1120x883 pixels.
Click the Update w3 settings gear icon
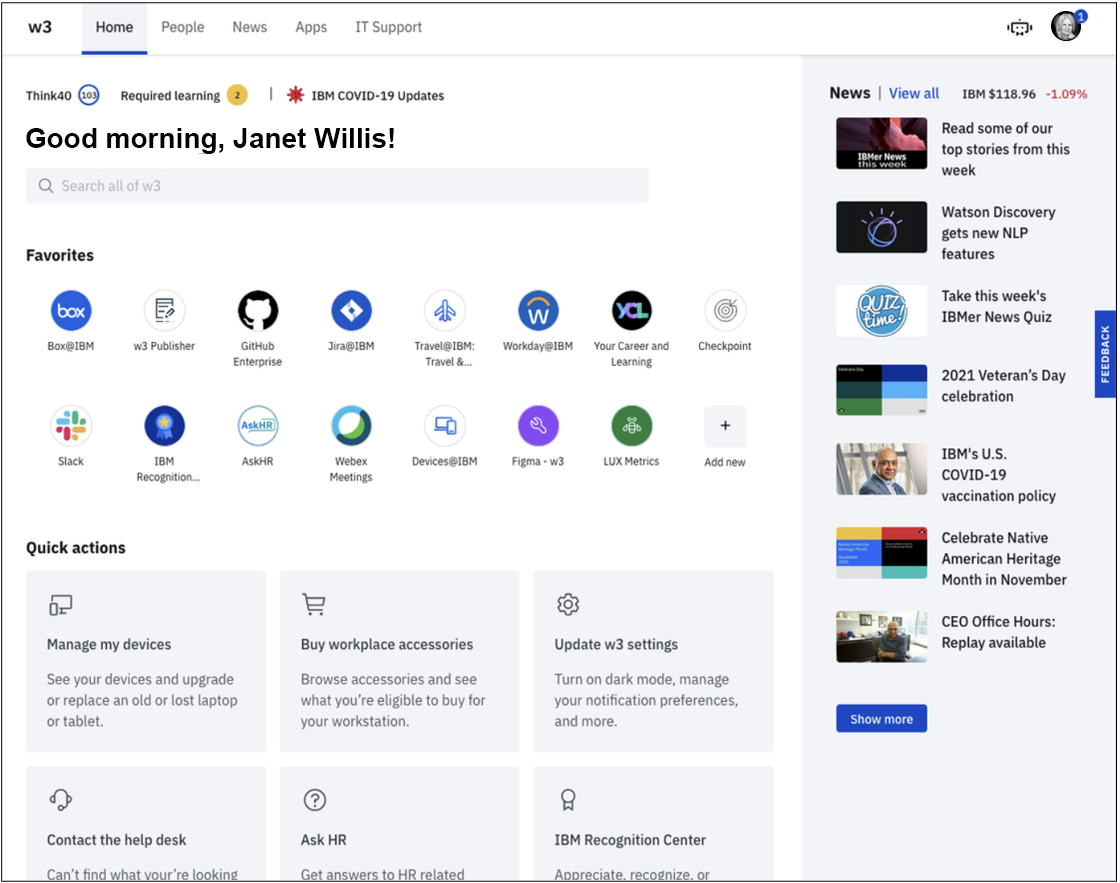[568, 604]
